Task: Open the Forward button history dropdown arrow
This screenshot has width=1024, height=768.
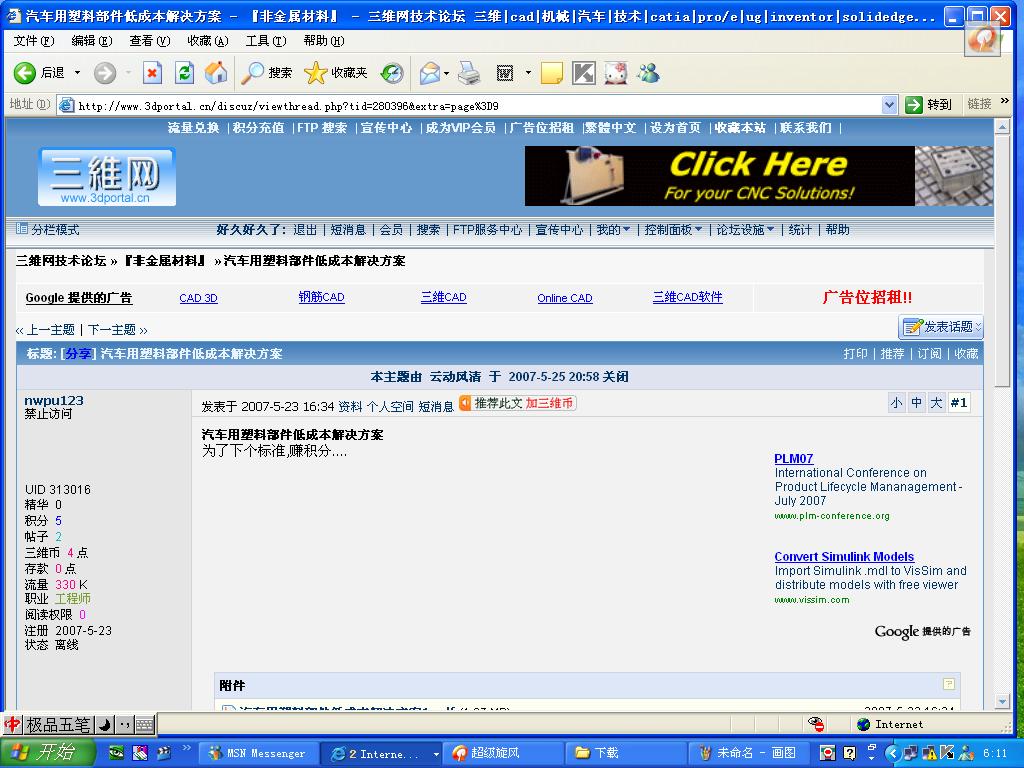Action: click(x=129, y=72)
